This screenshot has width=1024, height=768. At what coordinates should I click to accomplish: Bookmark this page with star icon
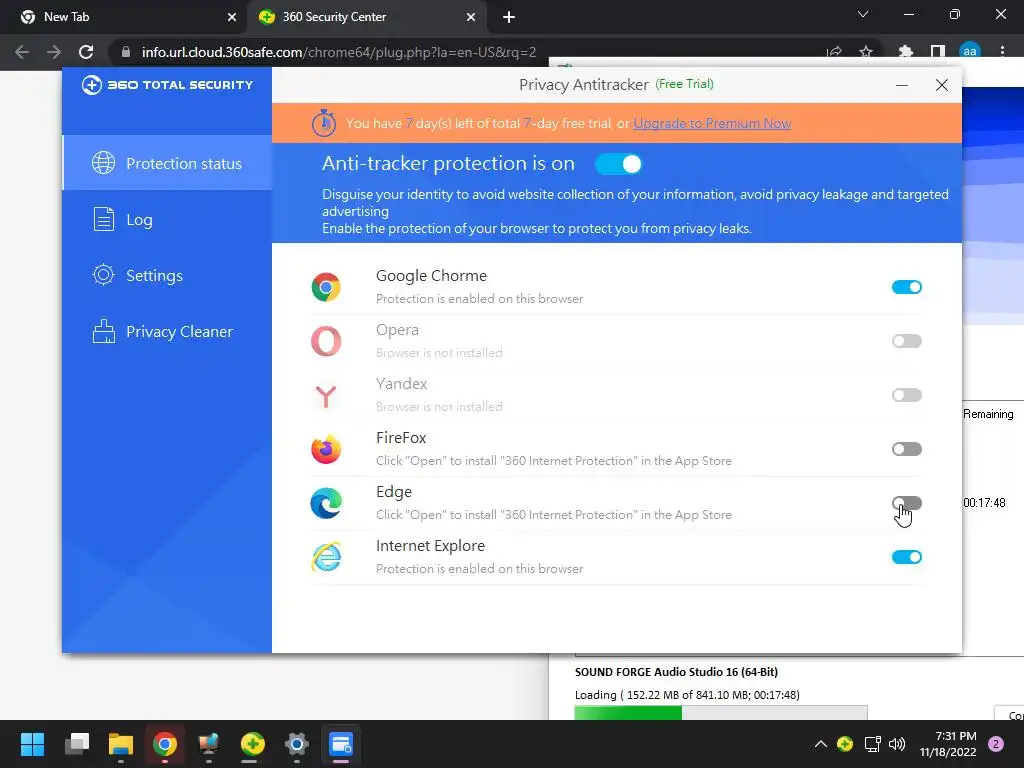coord(866,52)
